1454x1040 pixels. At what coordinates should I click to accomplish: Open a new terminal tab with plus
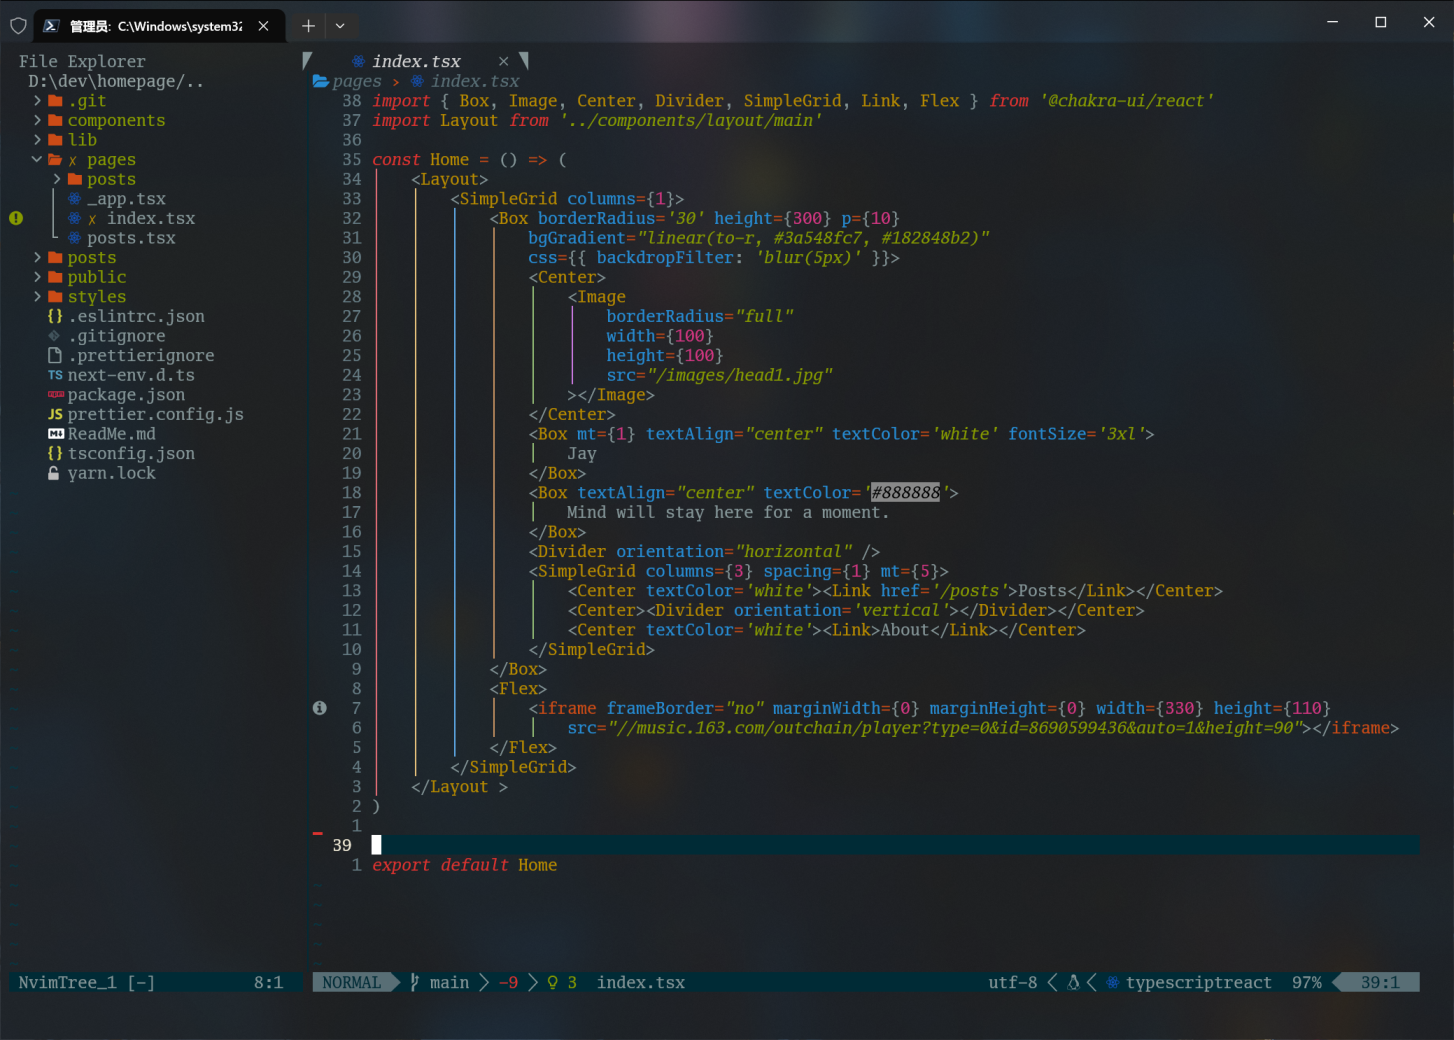point(308,26)
